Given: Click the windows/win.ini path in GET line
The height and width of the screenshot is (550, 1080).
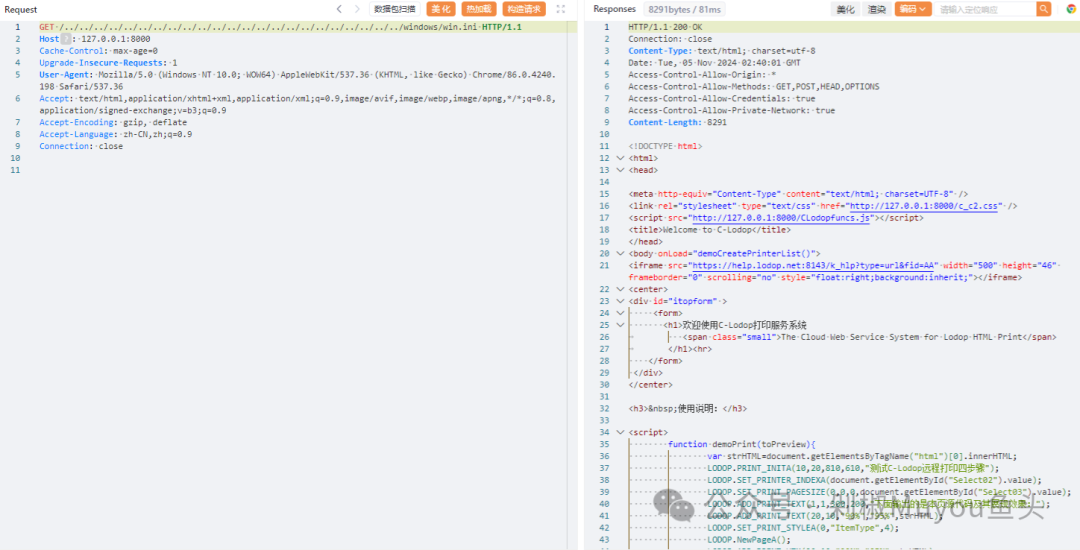Looking at the screenshot, I should click(x=439, y=28).
